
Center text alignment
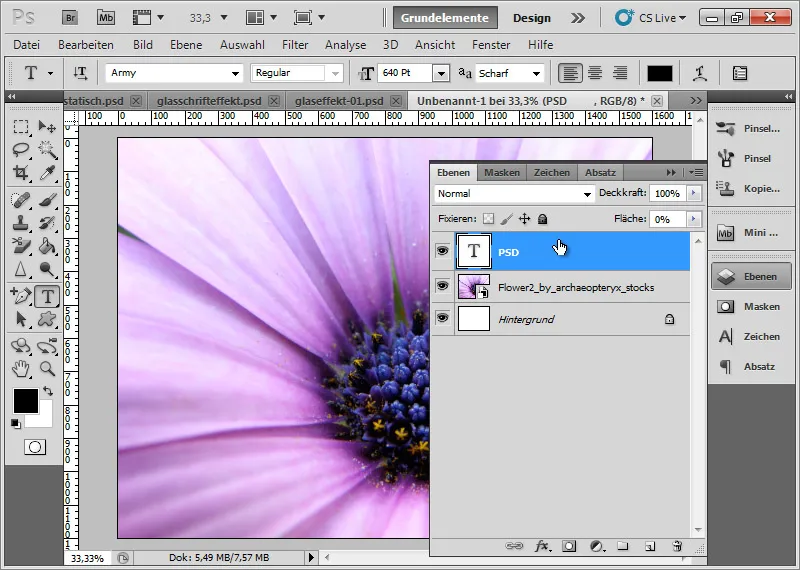coord(595,73)
